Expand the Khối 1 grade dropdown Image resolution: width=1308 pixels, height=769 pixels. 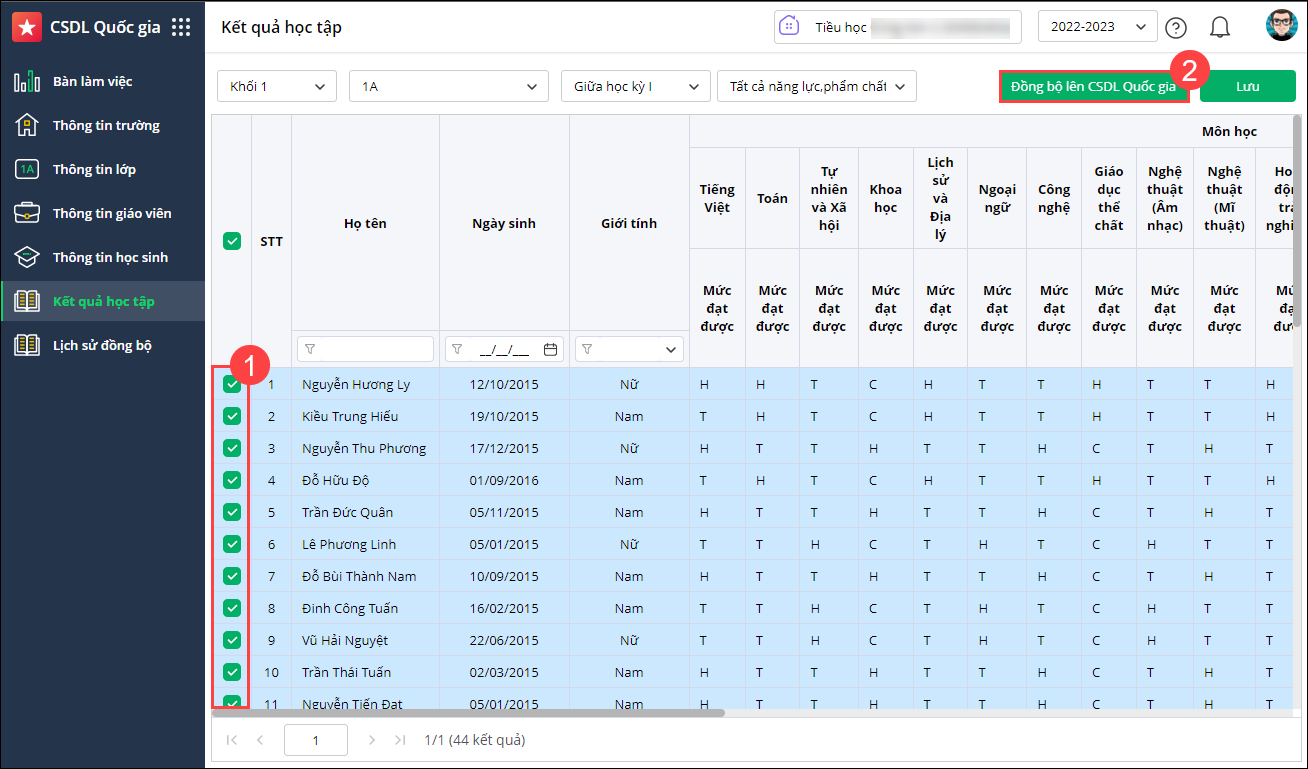[277, 87]
